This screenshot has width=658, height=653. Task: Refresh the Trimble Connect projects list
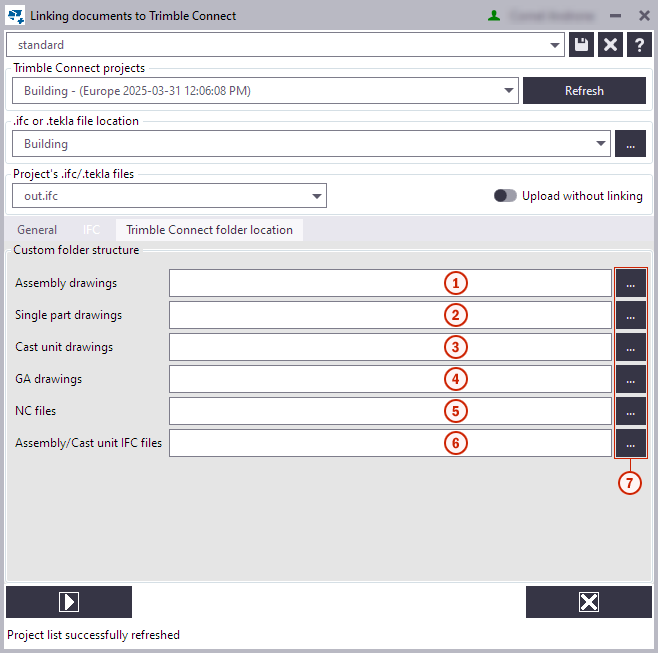point(584,90)
